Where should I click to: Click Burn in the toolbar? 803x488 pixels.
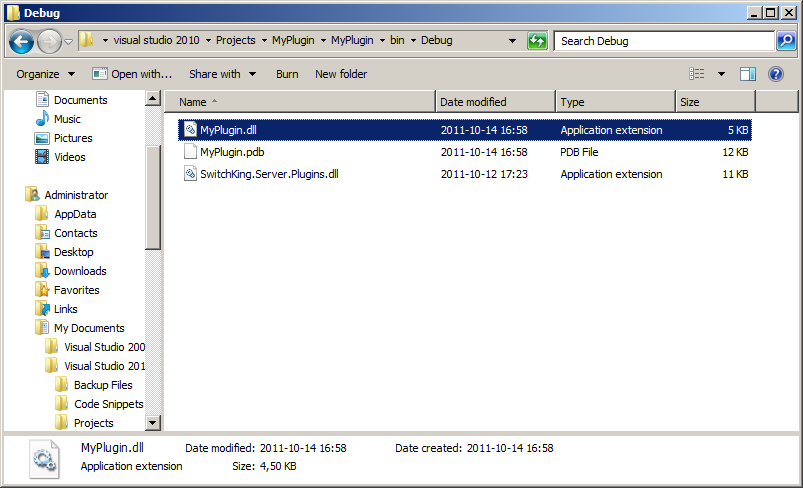tap(287, 74)
